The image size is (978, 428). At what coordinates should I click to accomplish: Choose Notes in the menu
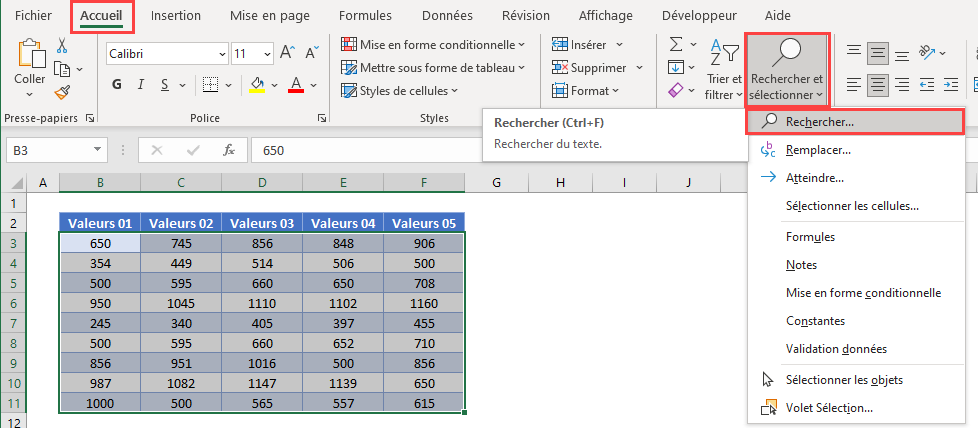pyautogui.click(x=855, y=265)
